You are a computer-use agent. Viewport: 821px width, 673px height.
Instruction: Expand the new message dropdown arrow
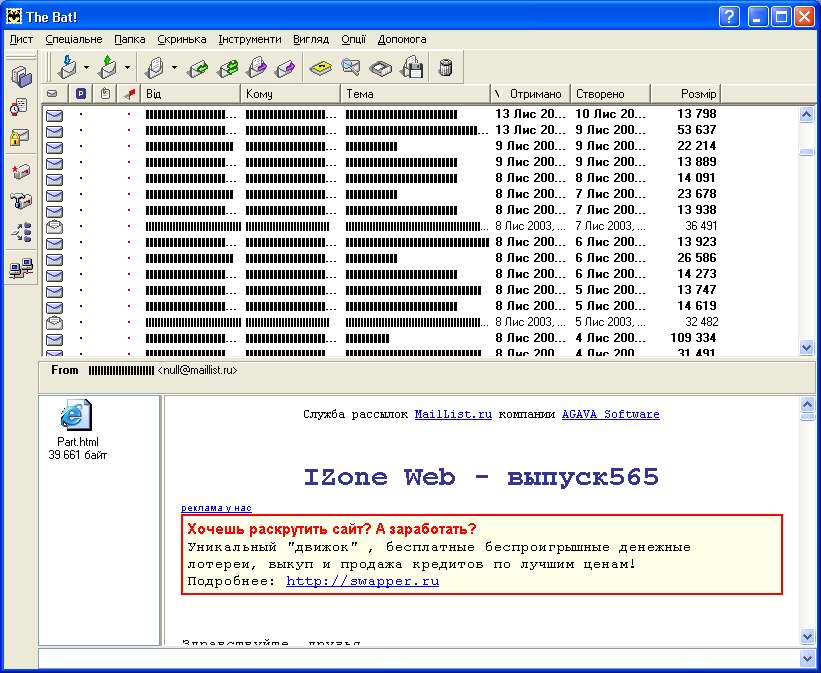174,68
